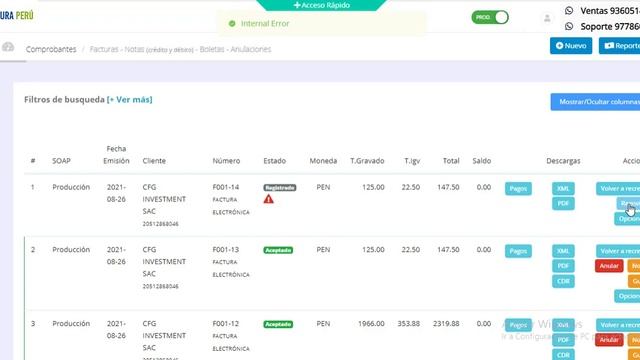Download PDF for invoice F001-14
This screenshot has height=360, width=640.
pos(563,203)
